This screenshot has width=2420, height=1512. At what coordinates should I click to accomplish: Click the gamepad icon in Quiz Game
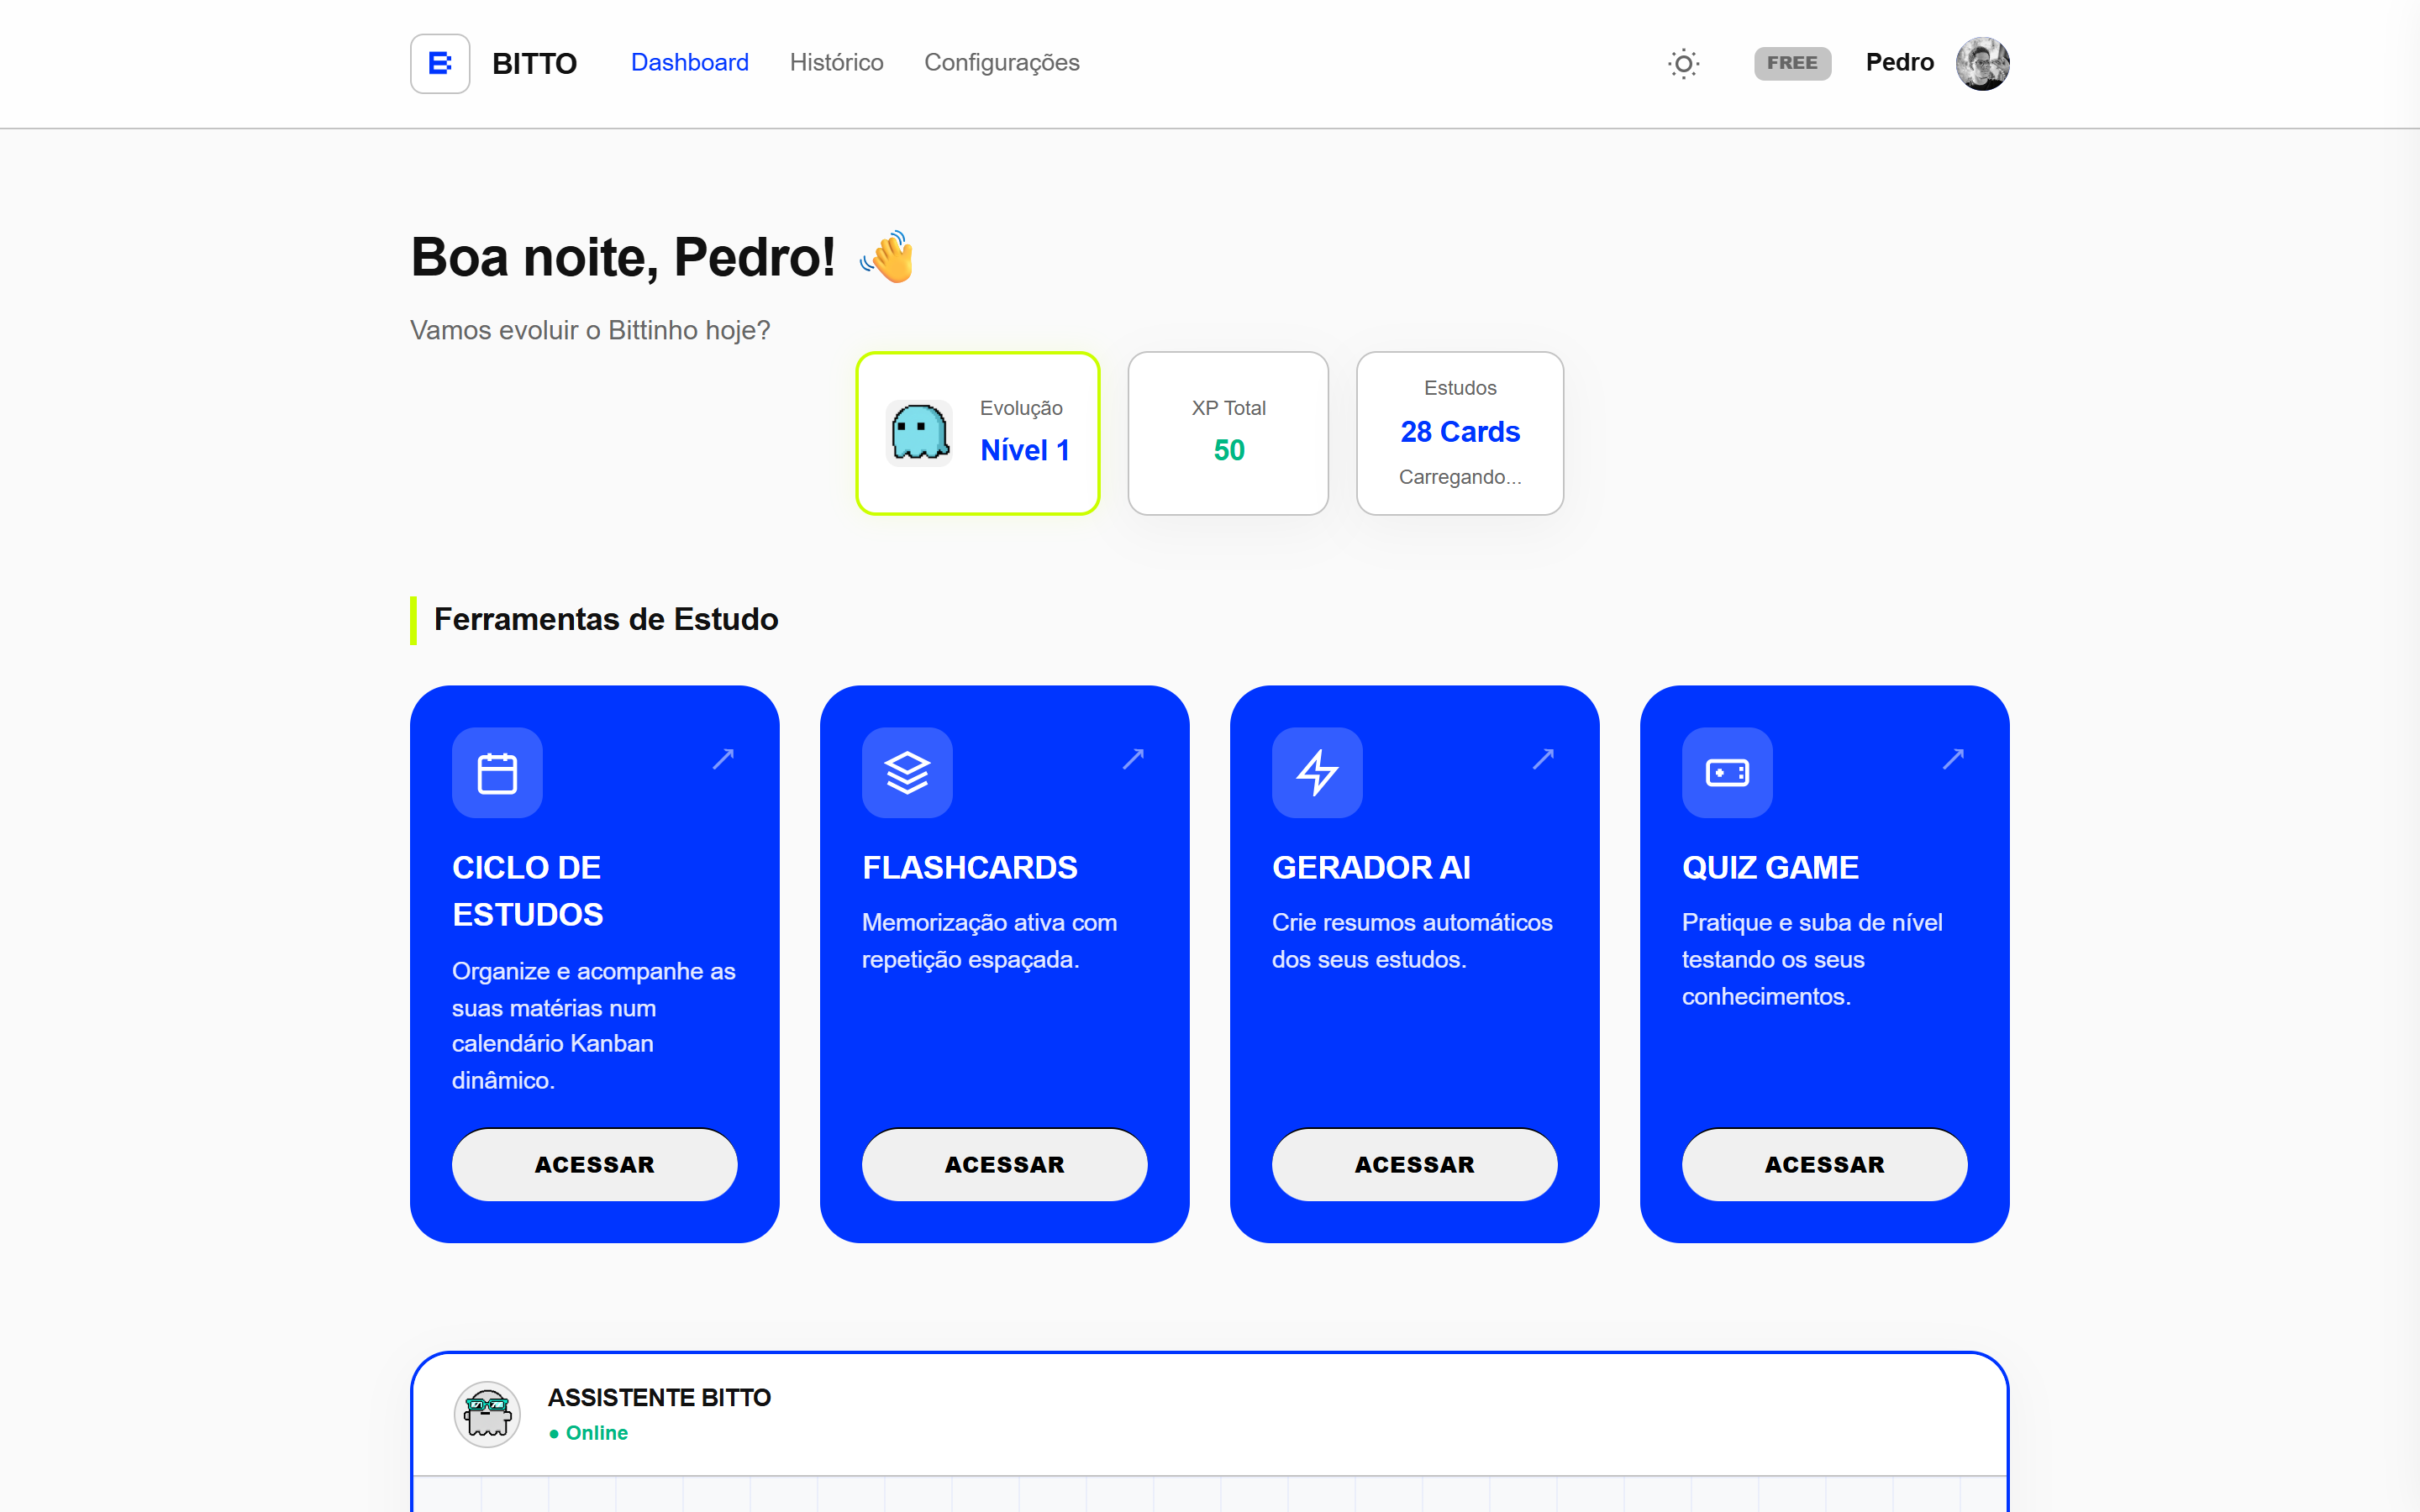point(1727,772)
